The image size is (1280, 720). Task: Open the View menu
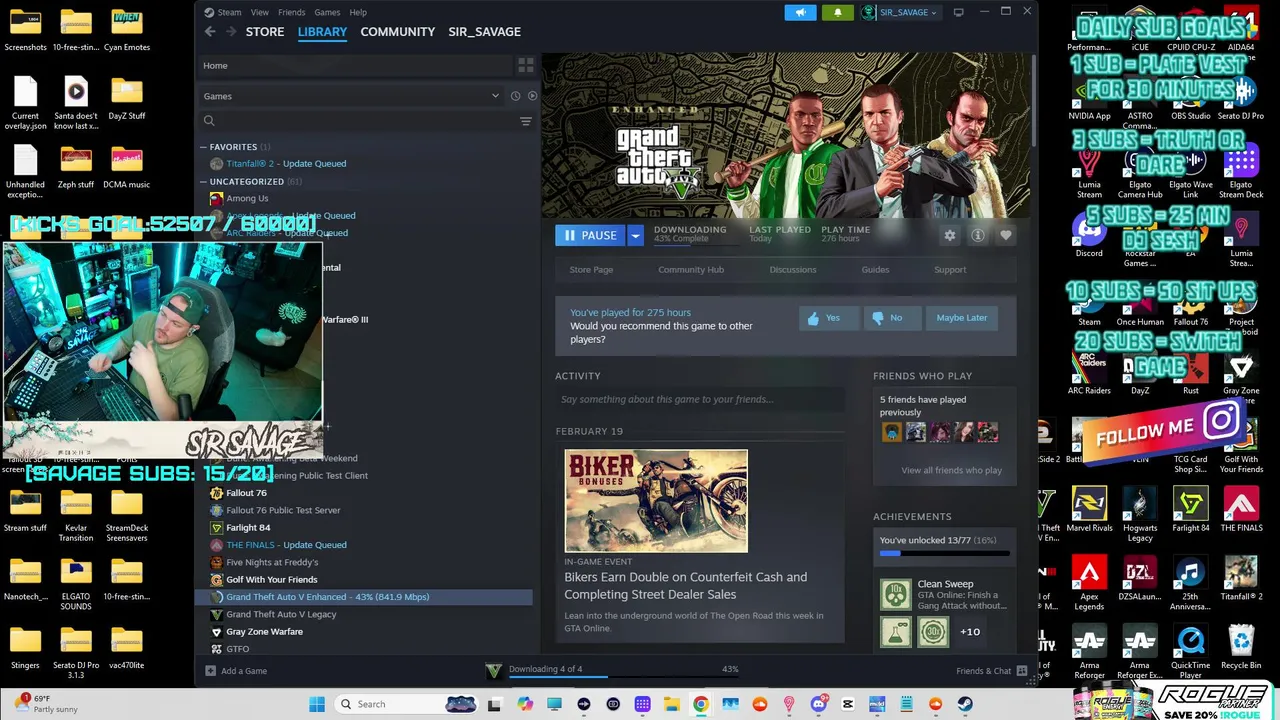click(259, 12)
